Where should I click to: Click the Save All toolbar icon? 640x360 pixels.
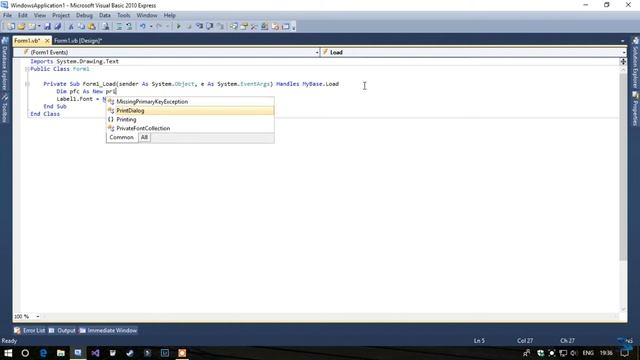(58, 27)
